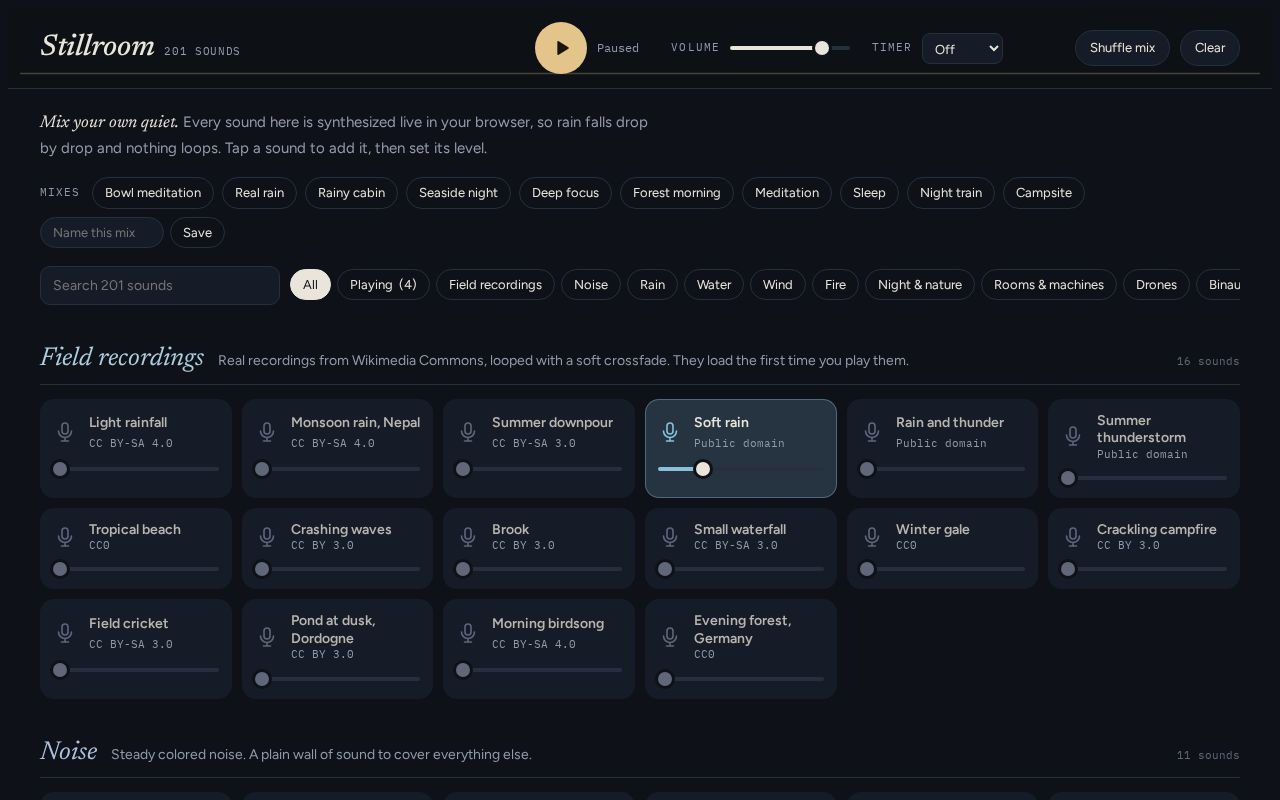
Task: Click the Search 201 sounds field
Action: click(x=160, y=285)
